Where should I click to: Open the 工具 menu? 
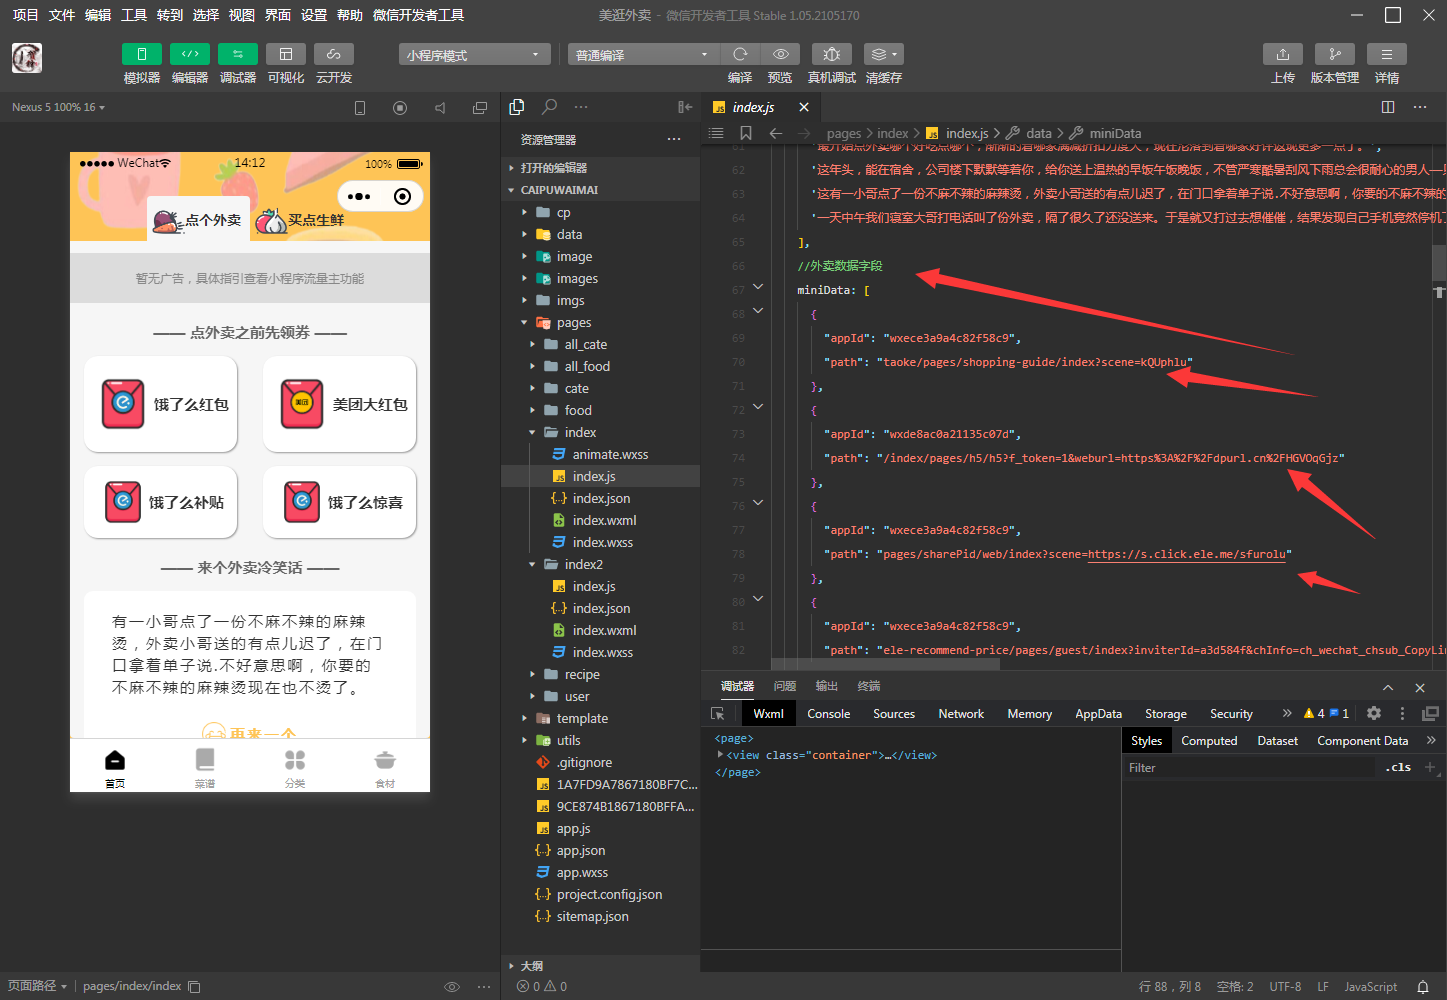[x=134, y=15]
